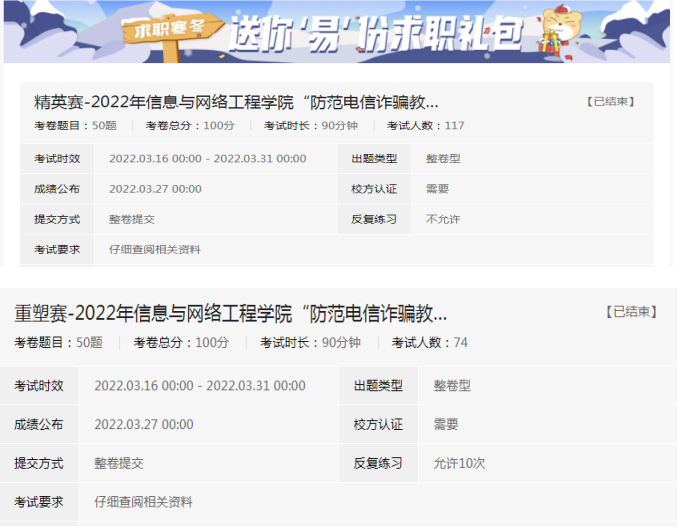Click 考试时长：90分钟 in the 重塑赛 card

pyautogui.click(x=310, y=343)
